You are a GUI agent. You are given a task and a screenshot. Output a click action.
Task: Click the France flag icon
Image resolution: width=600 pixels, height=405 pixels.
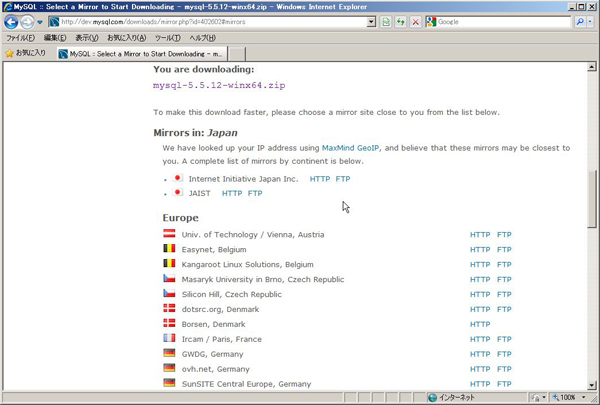click(x=169, y=338)
